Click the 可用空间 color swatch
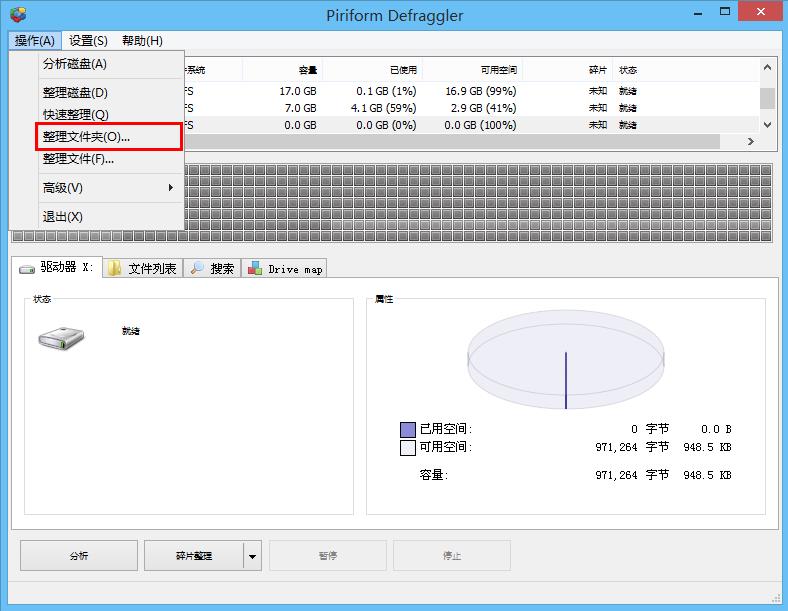This screenshot has width=788, height=611. 408,448
